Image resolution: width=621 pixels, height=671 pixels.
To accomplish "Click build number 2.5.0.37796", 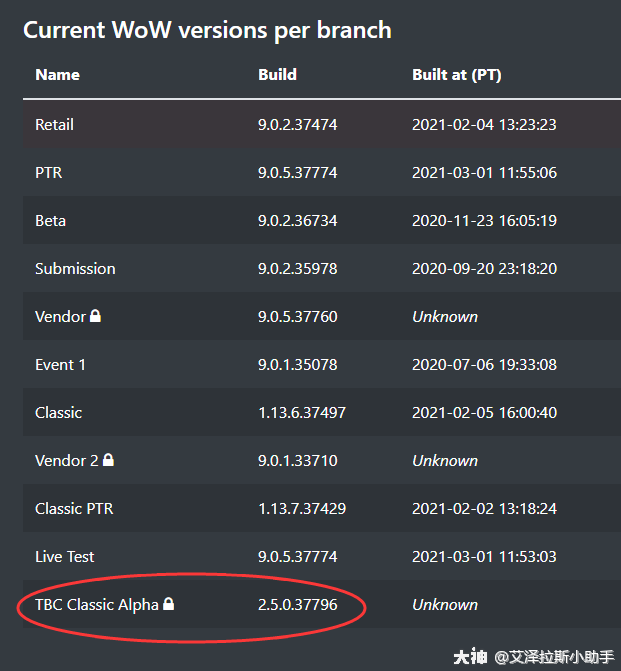I will 298,604.
